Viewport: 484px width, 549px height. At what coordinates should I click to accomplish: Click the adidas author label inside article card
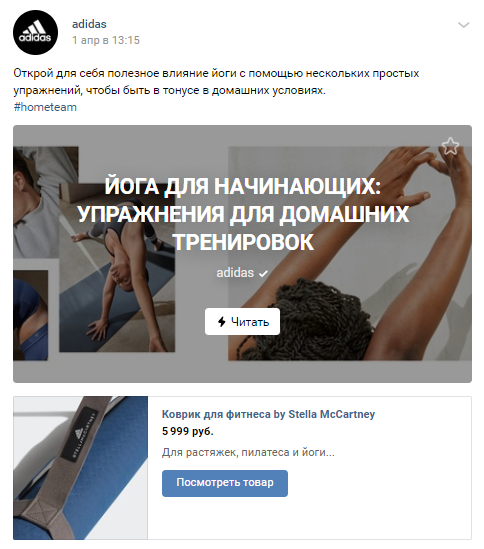point(235,273)
